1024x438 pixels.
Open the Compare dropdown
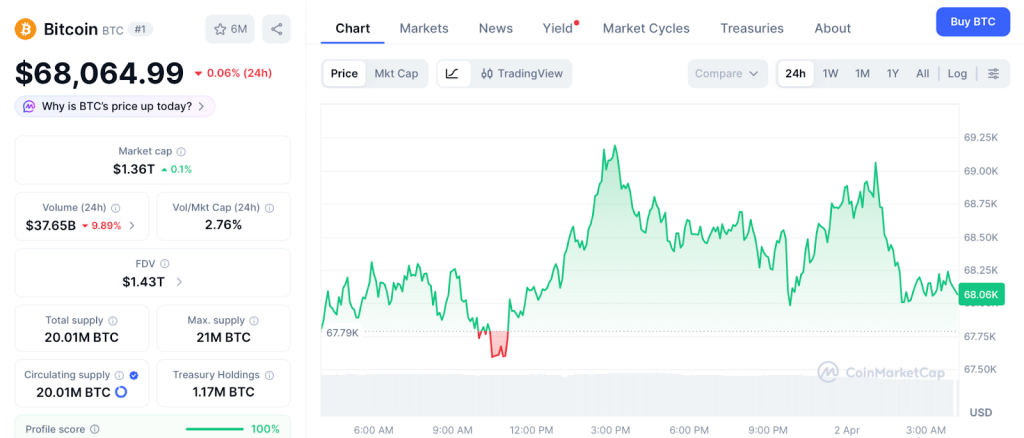[726, 73]
